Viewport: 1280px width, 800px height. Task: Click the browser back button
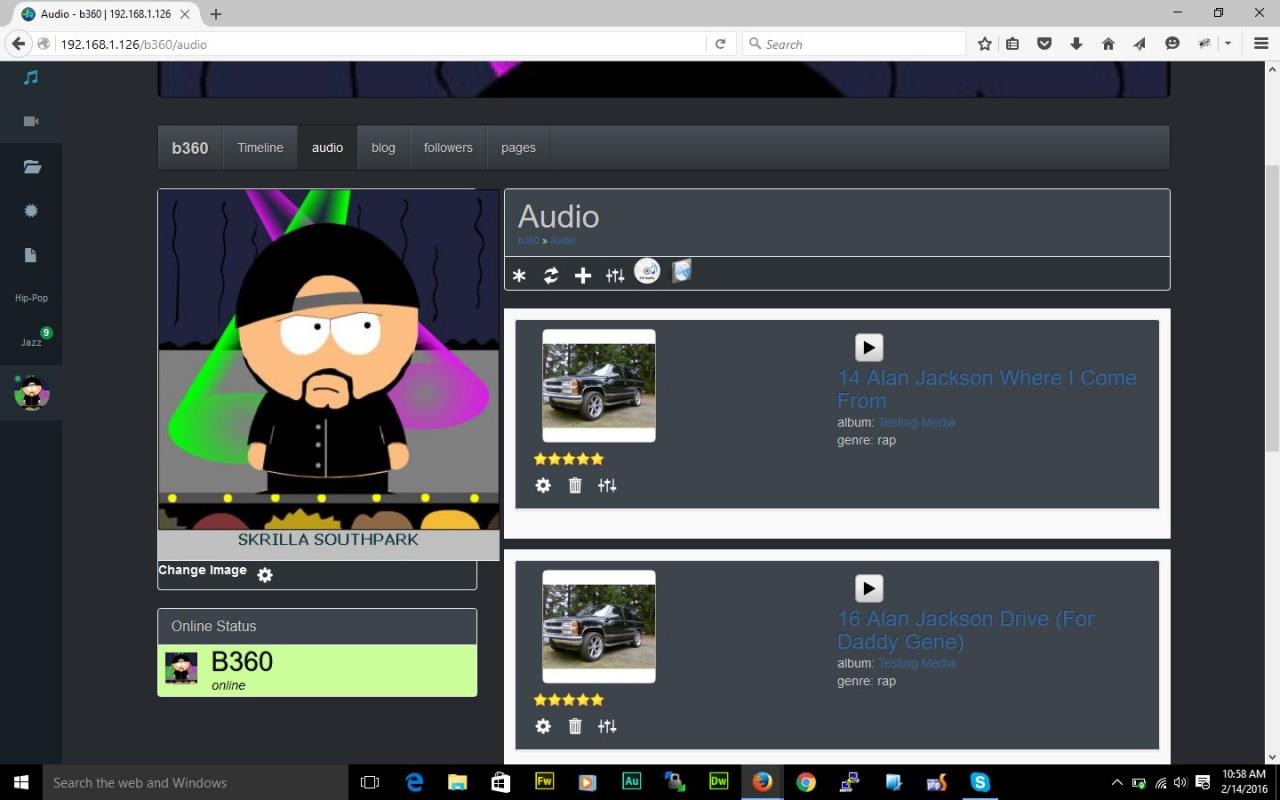(18, 44)
